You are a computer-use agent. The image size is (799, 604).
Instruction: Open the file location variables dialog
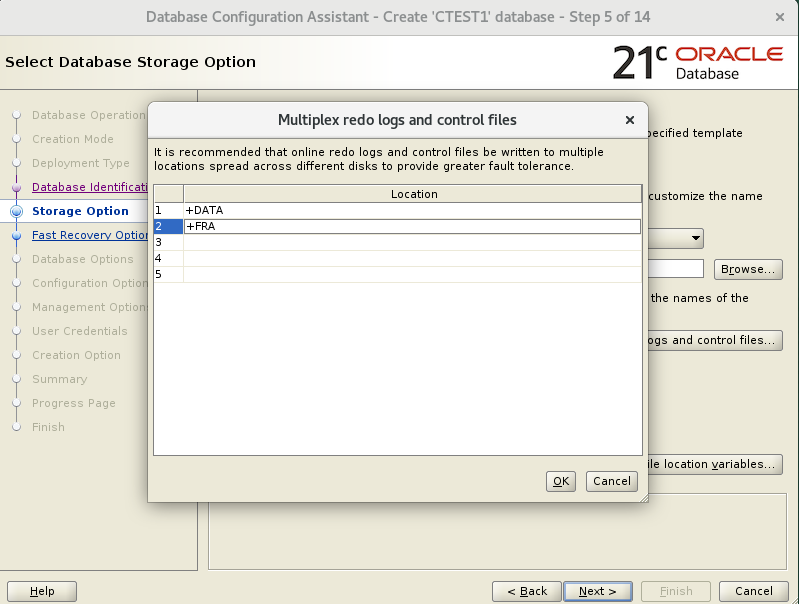pyautogui.click(x=714, y=464)
